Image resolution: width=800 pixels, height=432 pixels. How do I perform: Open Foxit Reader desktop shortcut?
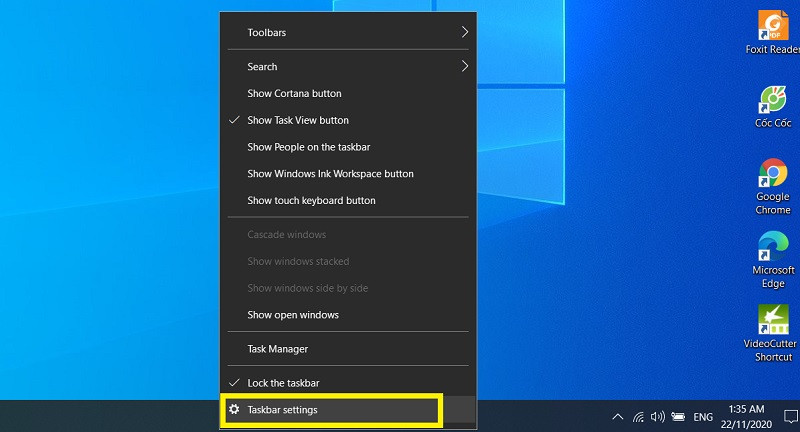(x=772, y=32)
